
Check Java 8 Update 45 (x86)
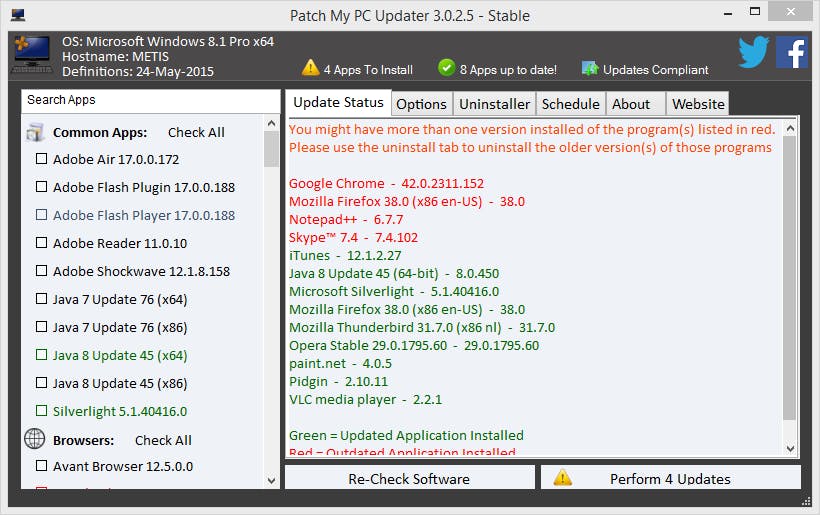tap(41, 383)
